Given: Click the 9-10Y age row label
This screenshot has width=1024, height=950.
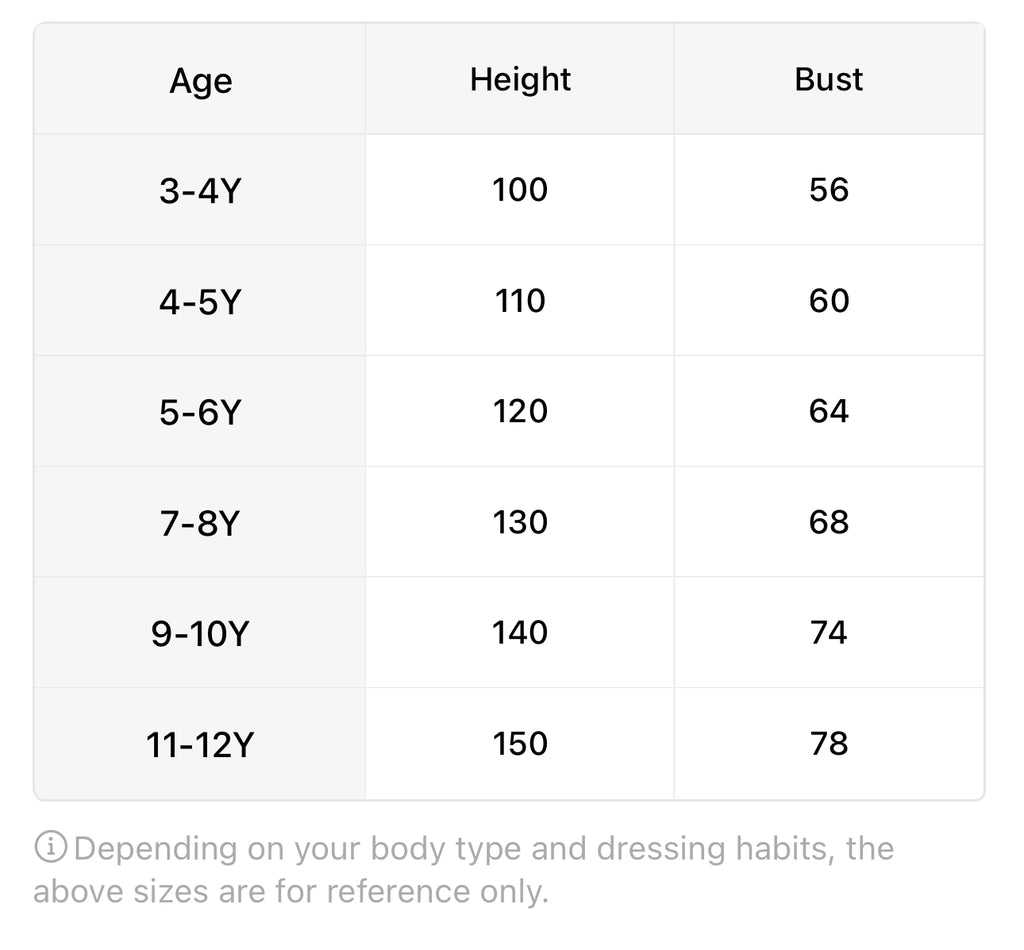Looking at the screenshot, I should [x=200, y=633].
